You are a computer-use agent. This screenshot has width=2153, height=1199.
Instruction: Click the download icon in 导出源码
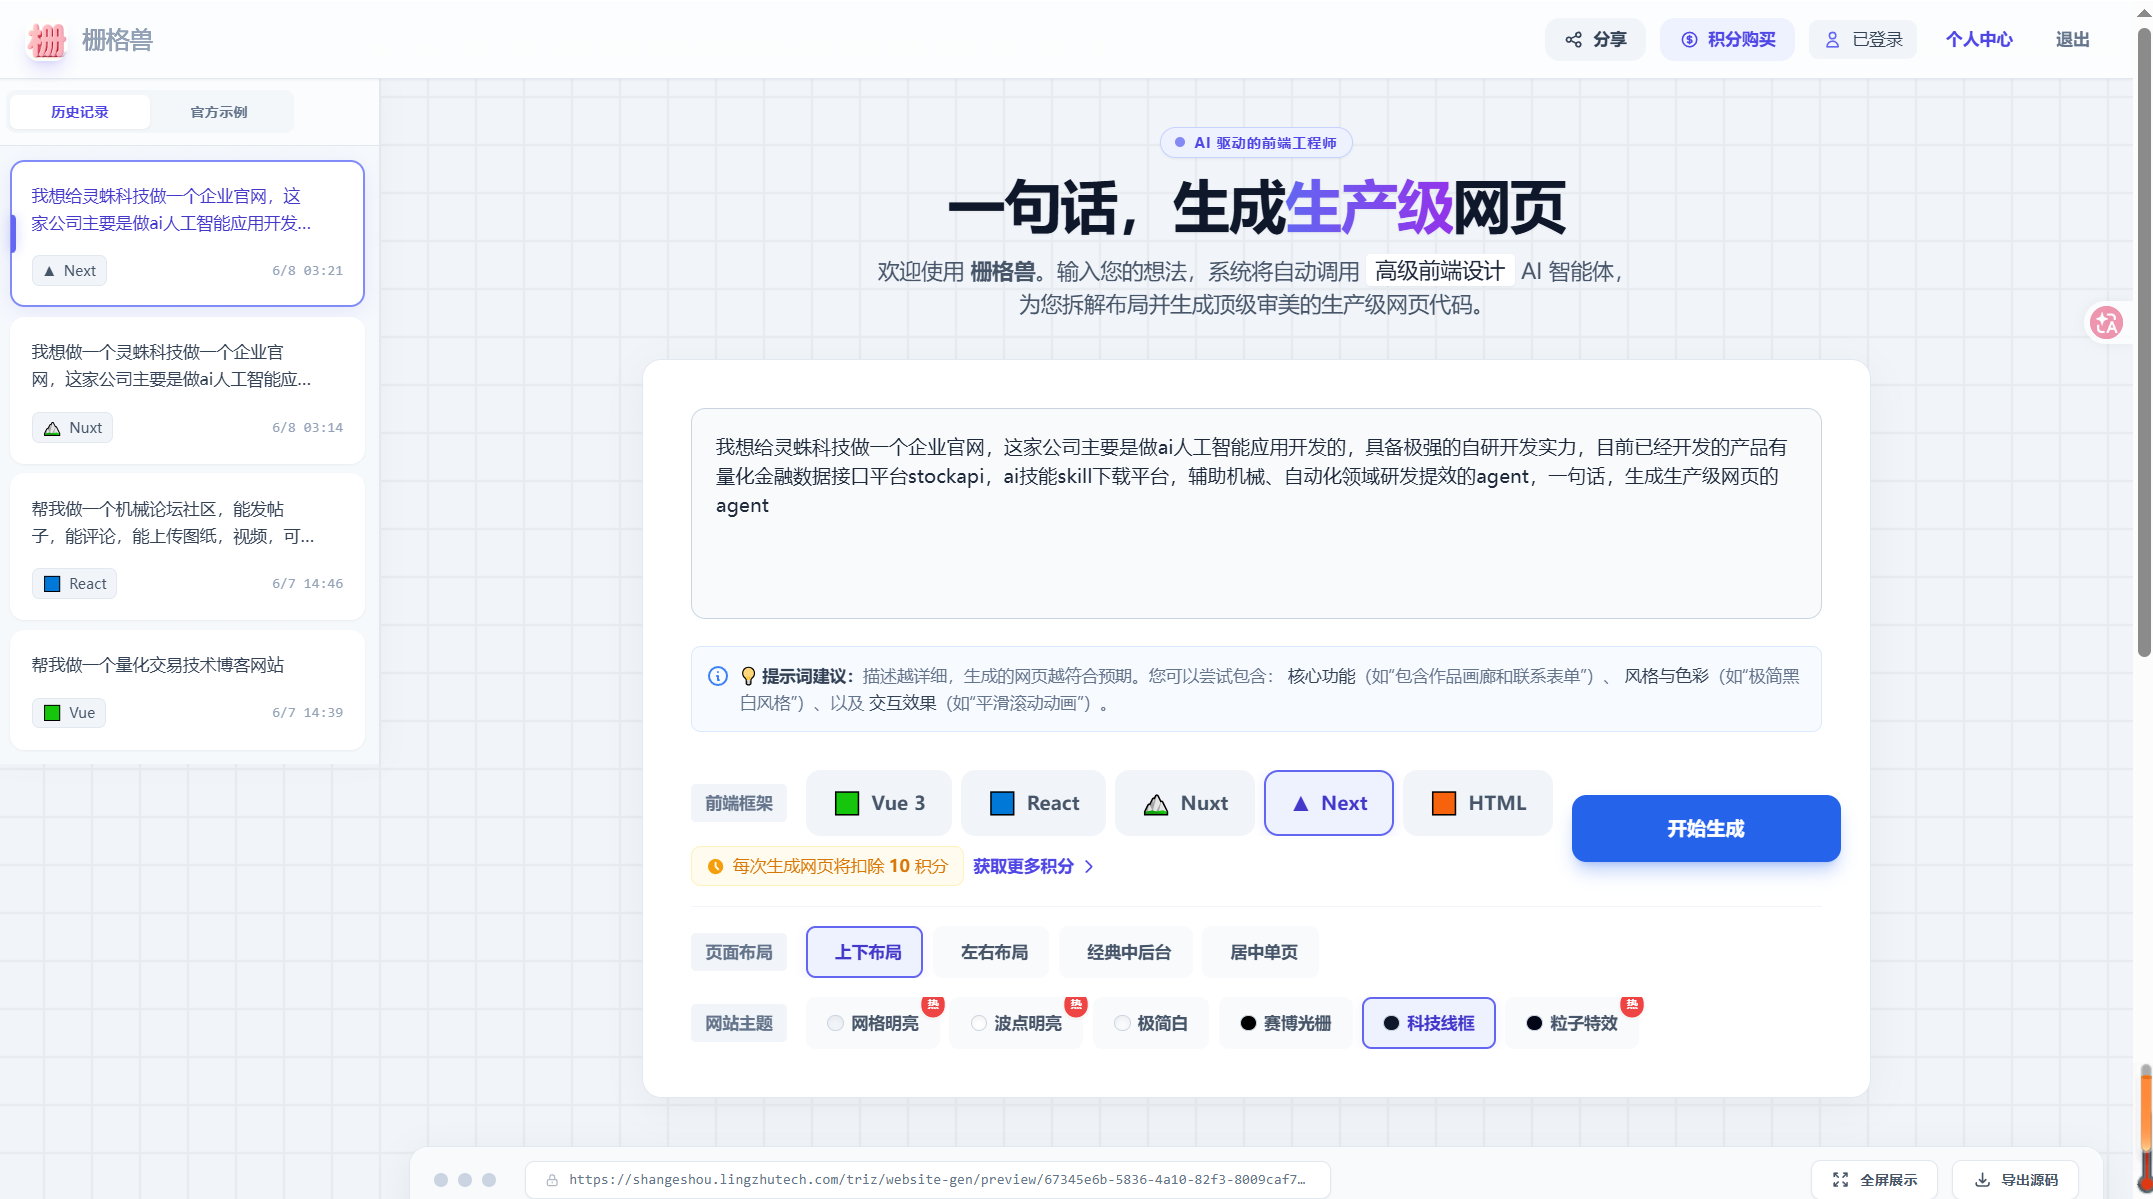click(1982, 1180)
